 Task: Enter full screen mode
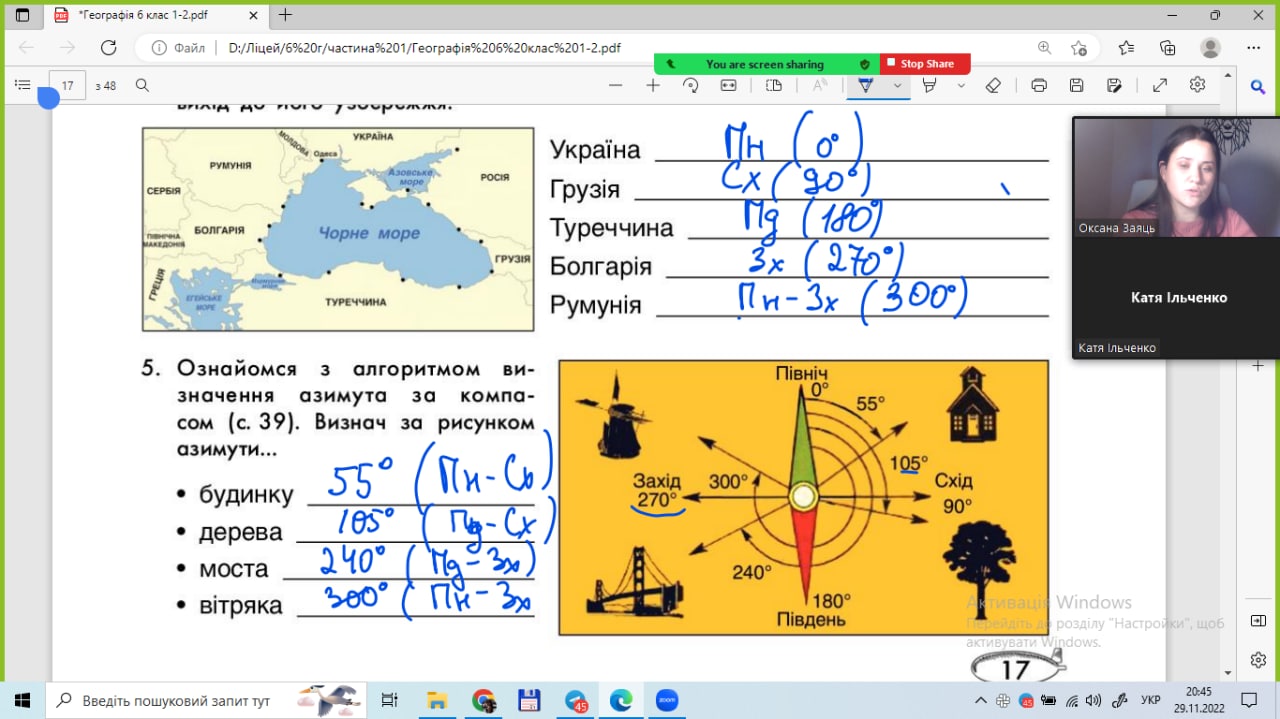[x=1160, y=86]
